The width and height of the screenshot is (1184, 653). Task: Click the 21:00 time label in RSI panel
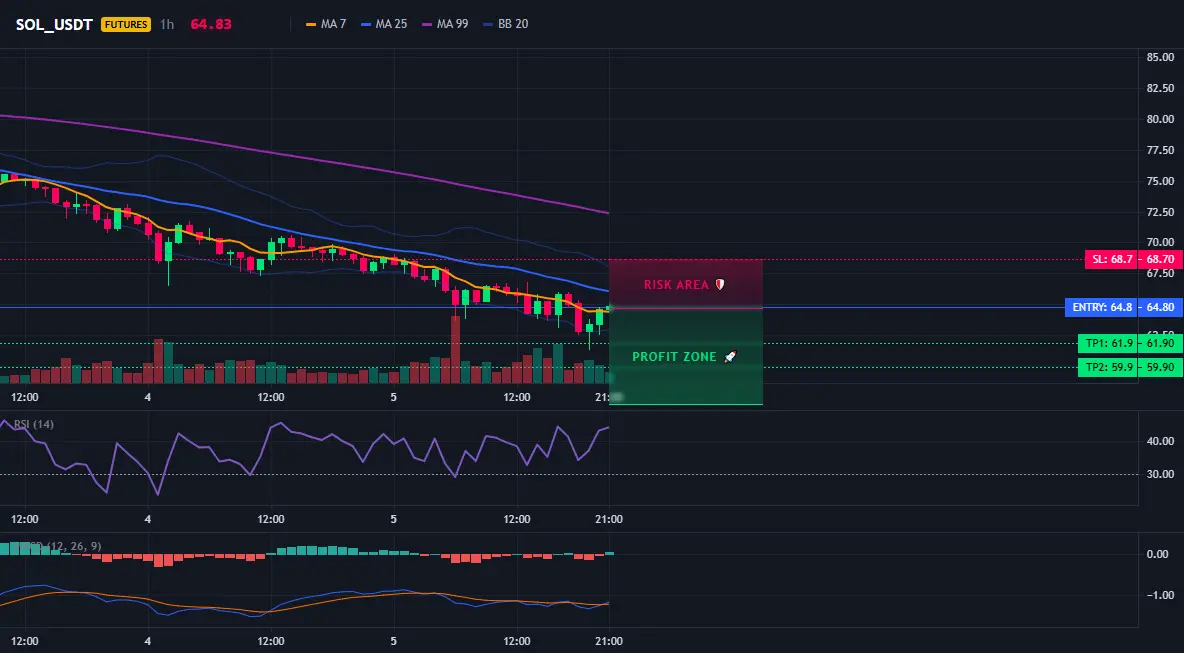tap(609, 519)
